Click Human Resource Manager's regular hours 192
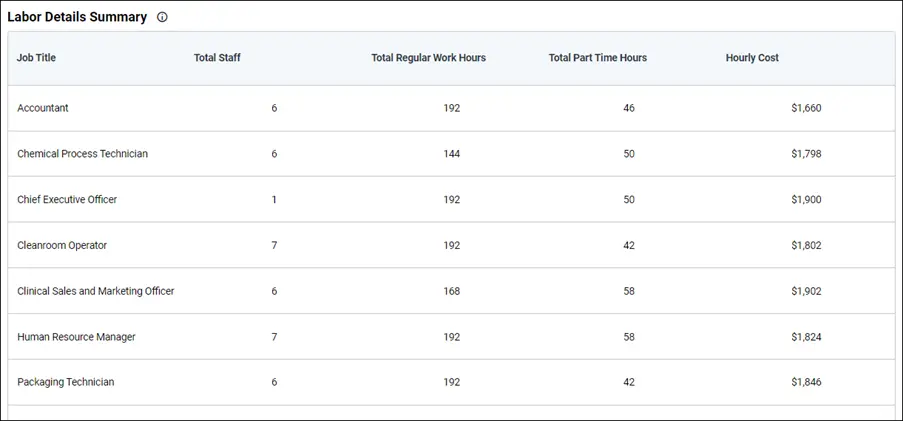 pyautogui.click(x=452, y=336)
